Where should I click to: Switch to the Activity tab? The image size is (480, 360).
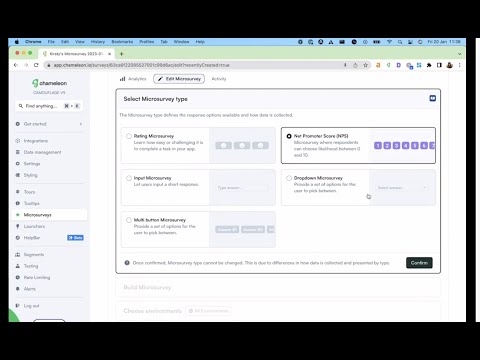[x=219, y=79]
